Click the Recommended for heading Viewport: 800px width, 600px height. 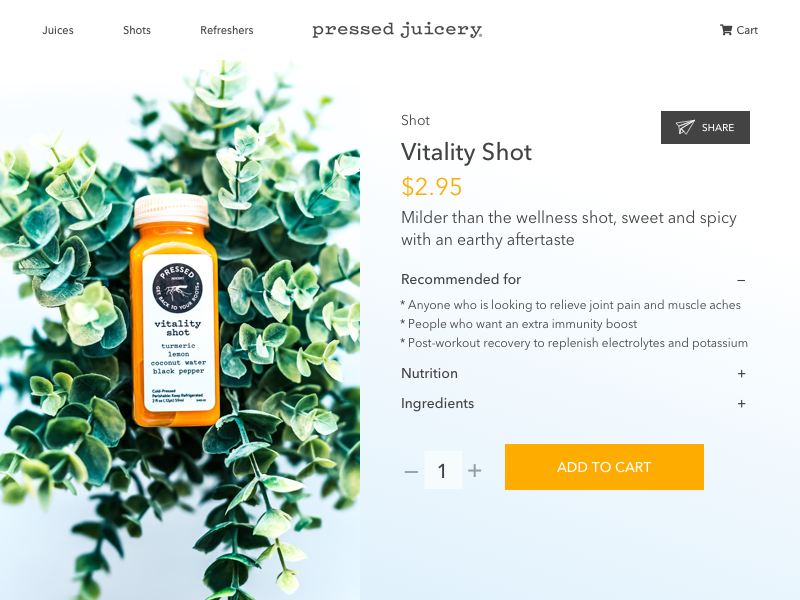click(x=461, y=279)
